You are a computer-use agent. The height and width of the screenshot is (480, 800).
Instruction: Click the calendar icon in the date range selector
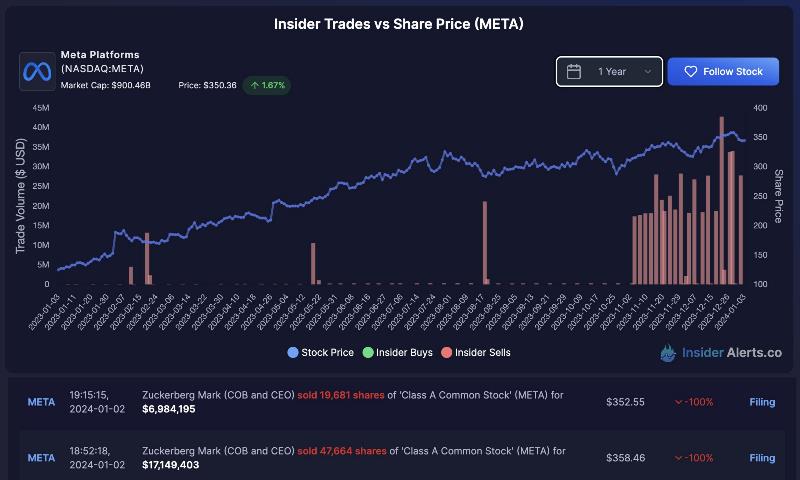tap(574, 72)
